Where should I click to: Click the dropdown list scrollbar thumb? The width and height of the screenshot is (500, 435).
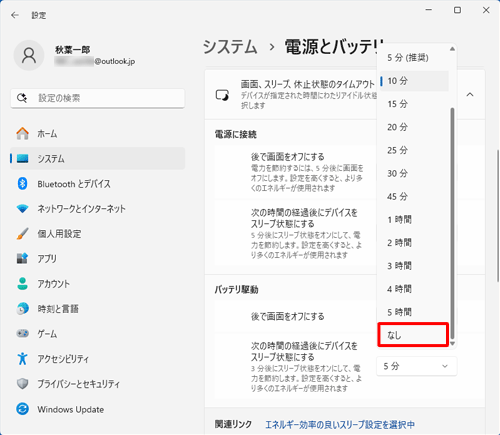tap(452, 223)
